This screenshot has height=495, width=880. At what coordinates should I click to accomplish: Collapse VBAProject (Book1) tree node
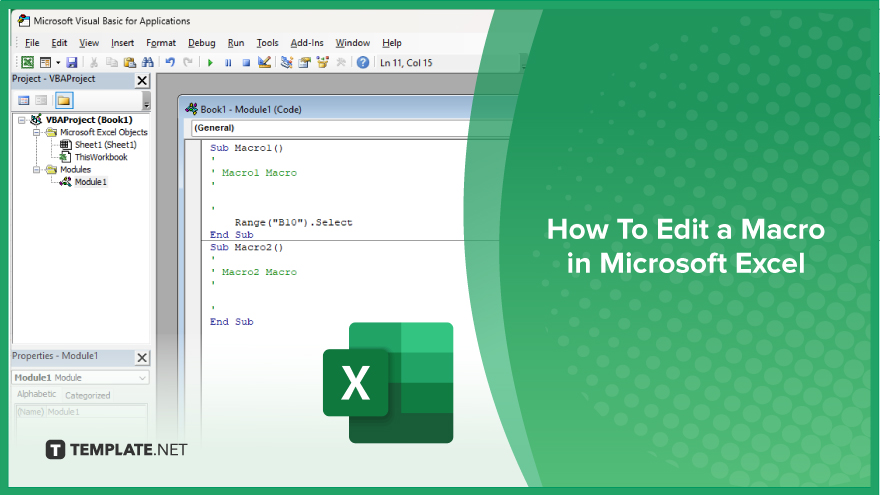coord(22,120)
